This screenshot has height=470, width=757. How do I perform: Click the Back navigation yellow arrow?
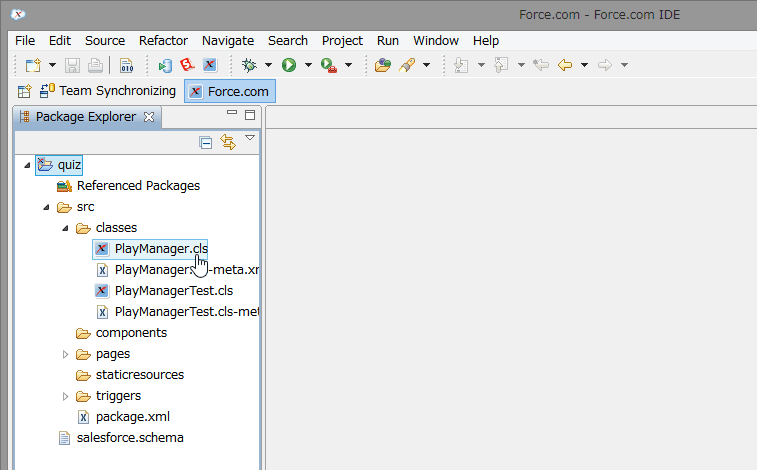click(565, 65)
